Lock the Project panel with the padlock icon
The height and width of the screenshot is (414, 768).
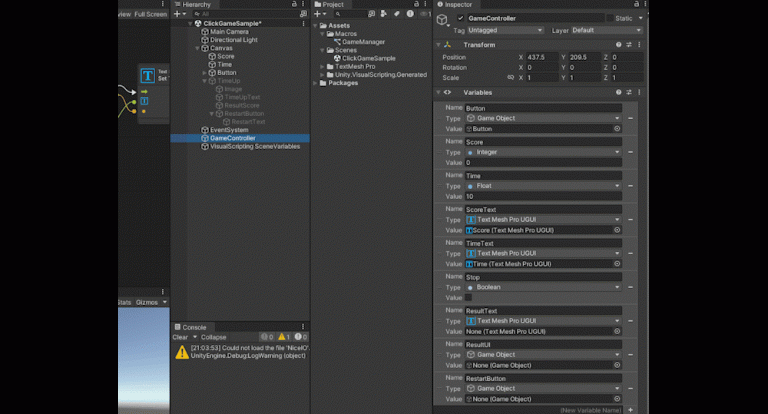tap(416, 4)
